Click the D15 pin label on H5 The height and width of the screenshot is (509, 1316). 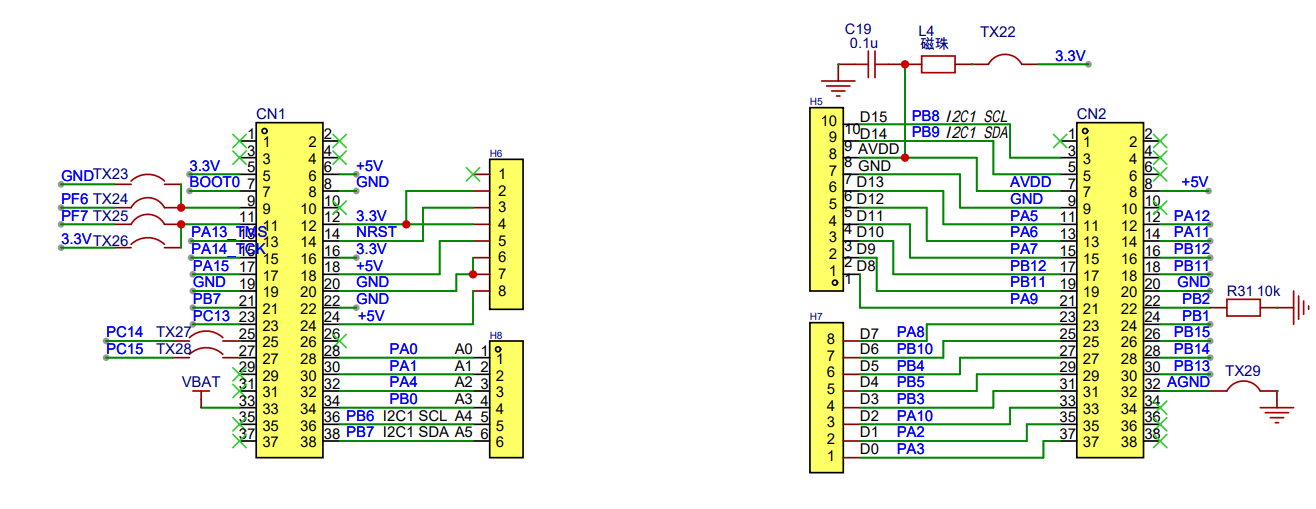point(873,116)
